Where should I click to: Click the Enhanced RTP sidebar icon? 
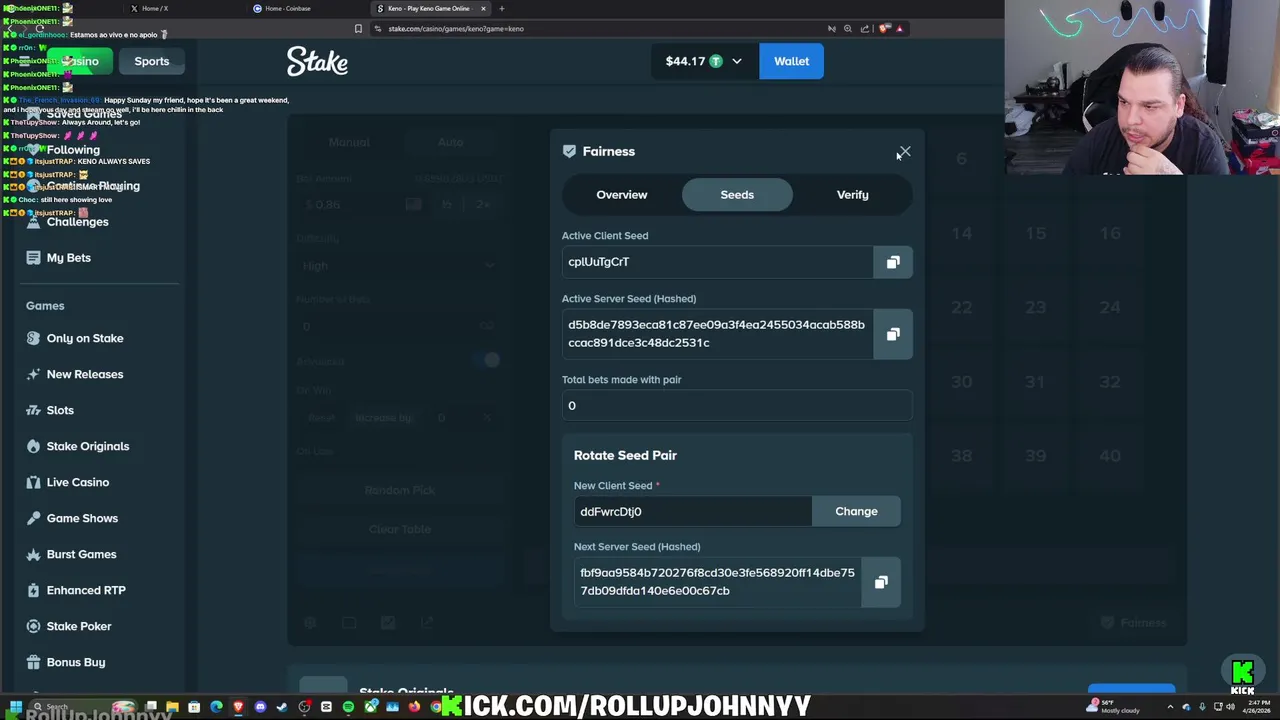33,590
